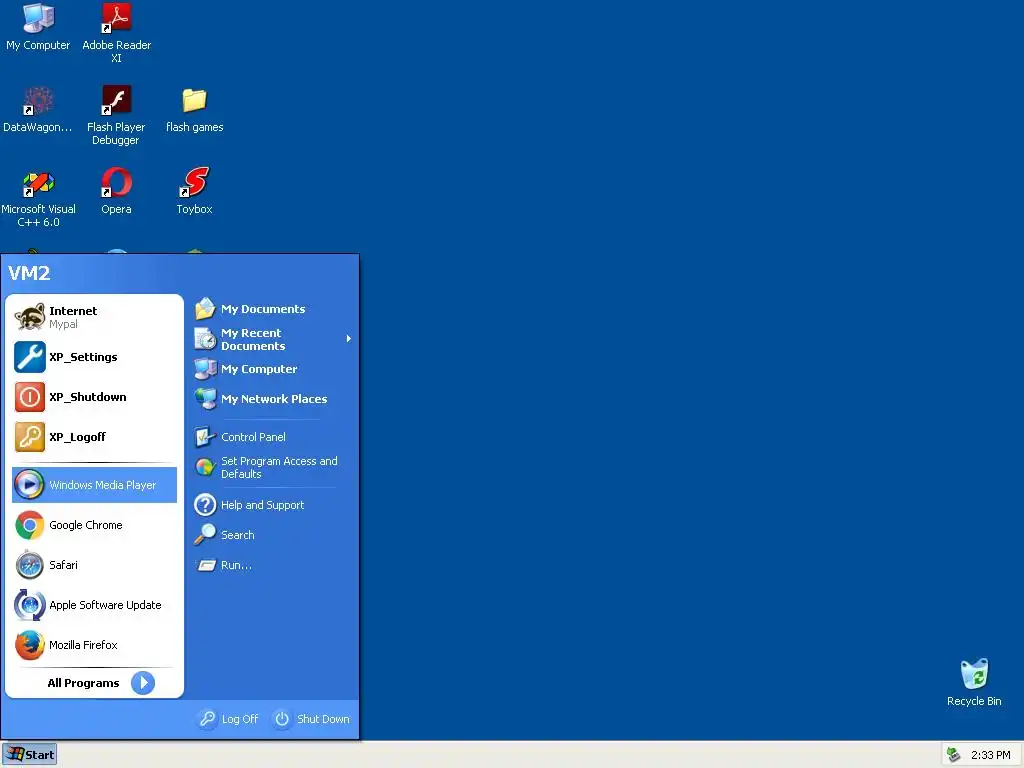Open the Recycle Bin
This screenshot has height=768, width=1024.
pyautogui.click(x=974, y=682)
